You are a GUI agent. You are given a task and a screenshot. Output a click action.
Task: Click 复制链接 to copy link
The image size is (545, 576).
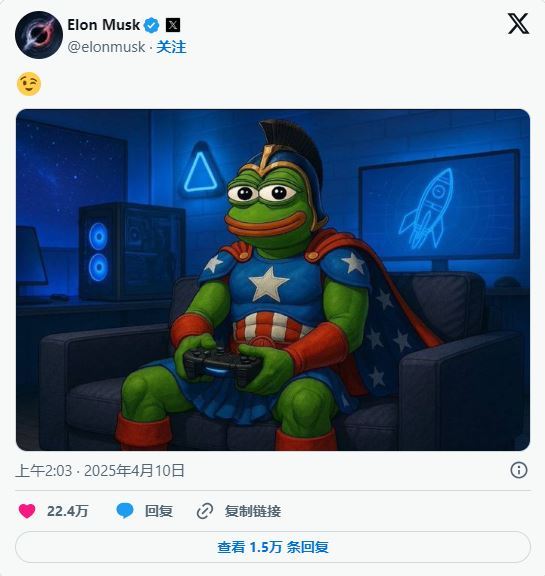(x=253, y=511)
